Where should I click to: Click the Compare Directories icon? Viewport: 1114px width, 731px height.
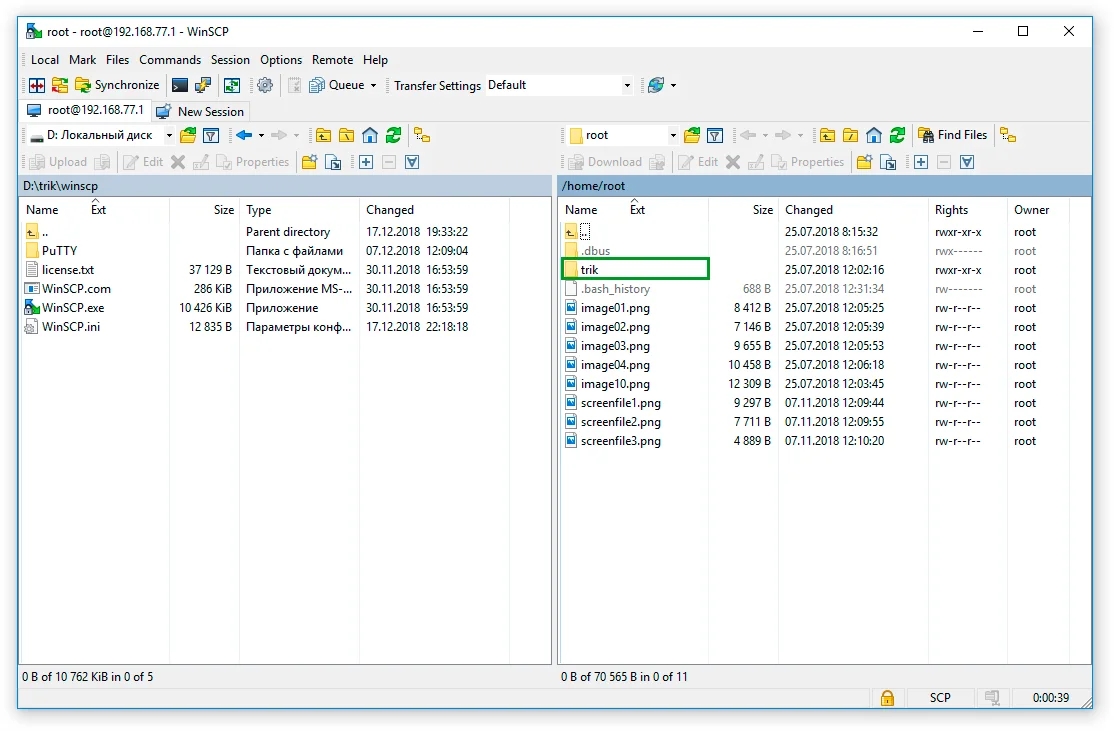[x=37, y=85]
